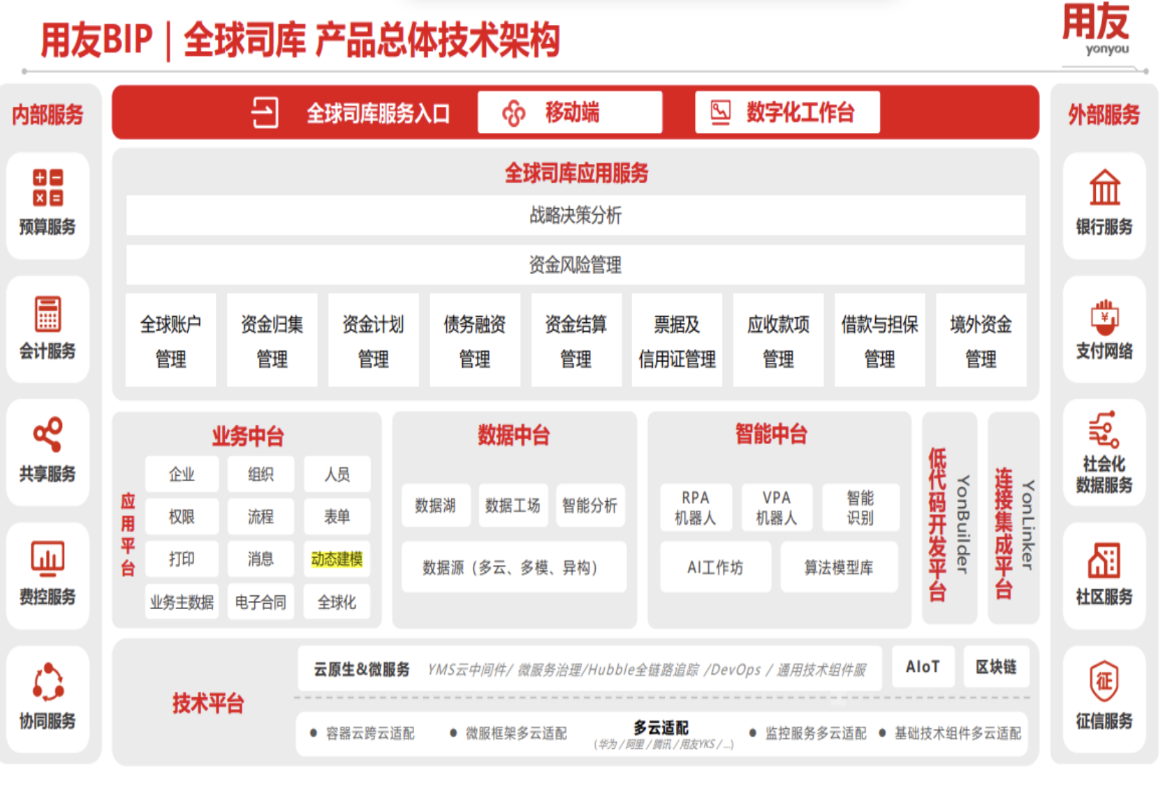Click the 外部服务 heading

point(1104,115)
